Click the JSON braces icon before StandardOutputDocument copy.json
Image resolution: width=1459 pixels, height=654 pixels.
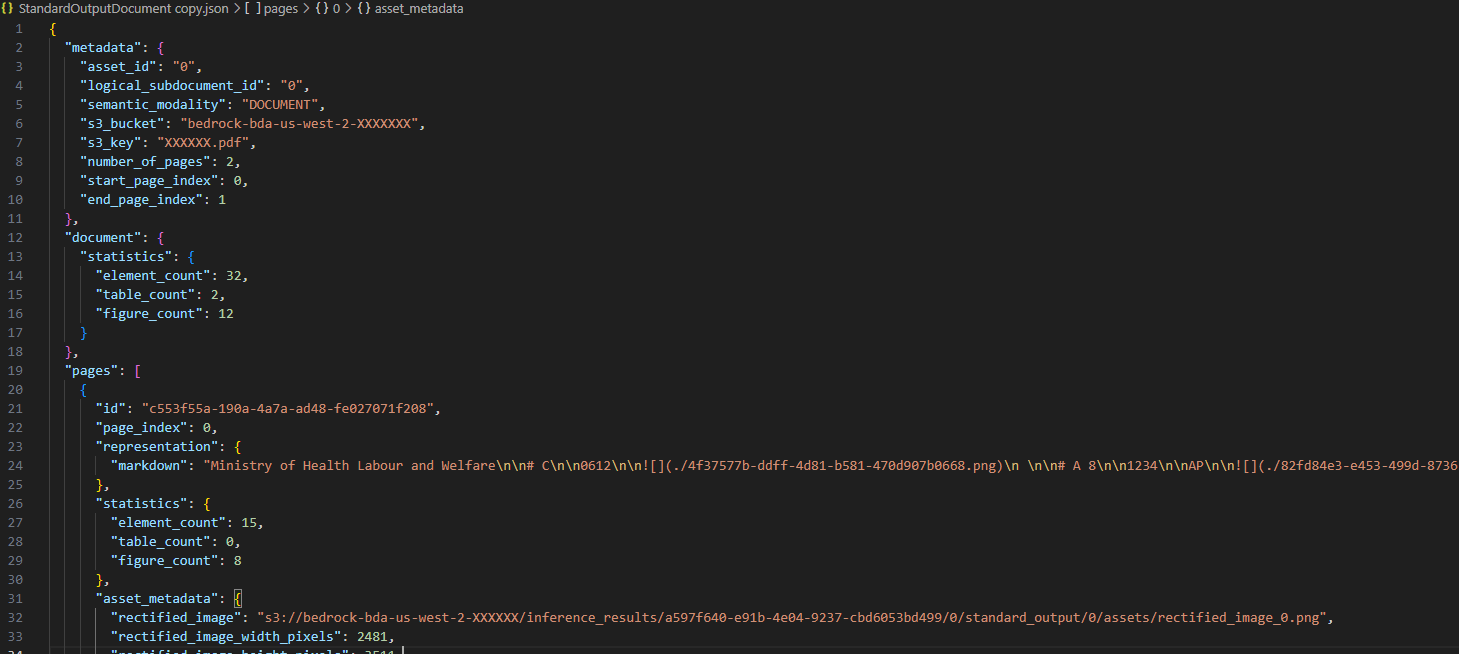pos(8,8)
